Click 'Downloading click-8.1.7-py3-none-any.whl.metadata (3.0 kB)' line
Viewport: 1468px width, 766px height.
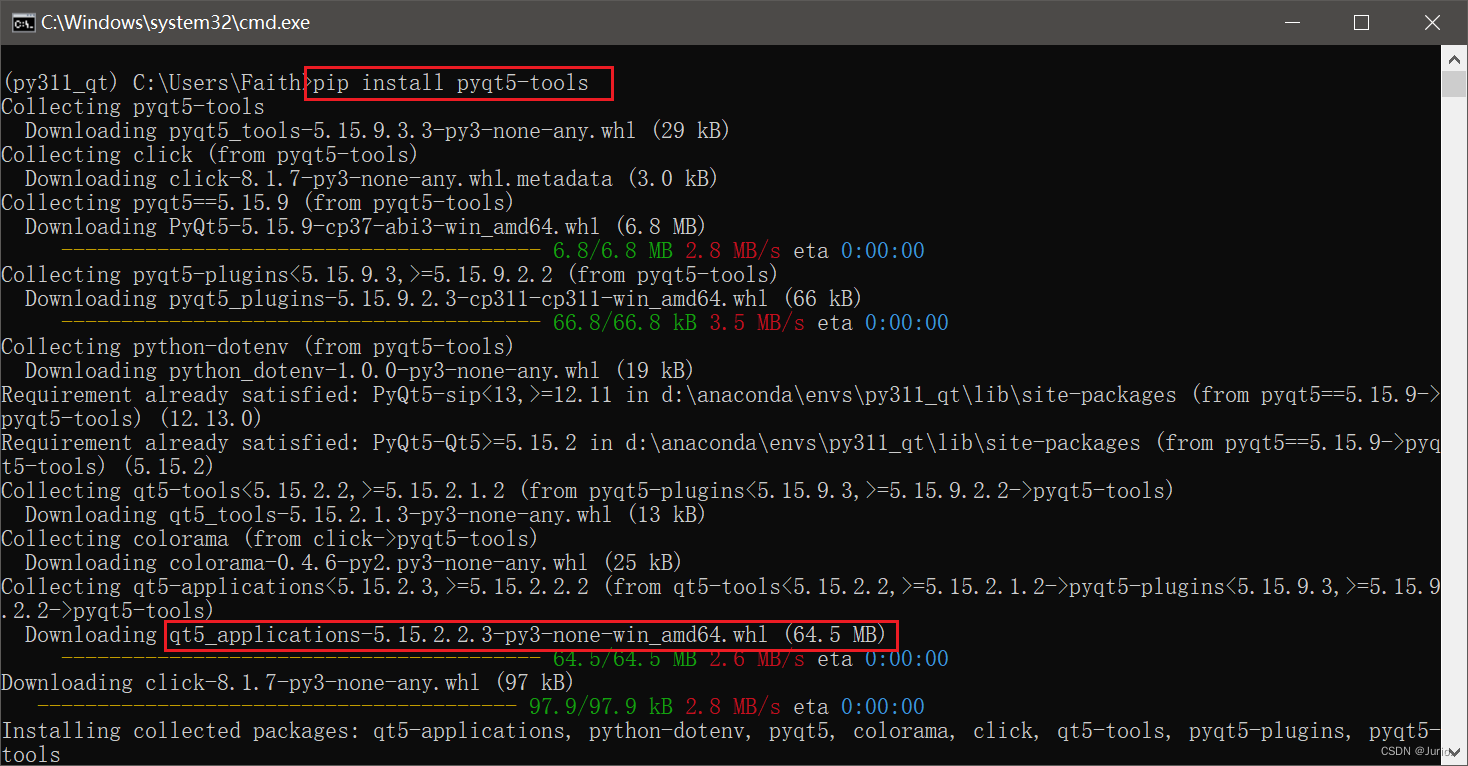pos(371,179)
